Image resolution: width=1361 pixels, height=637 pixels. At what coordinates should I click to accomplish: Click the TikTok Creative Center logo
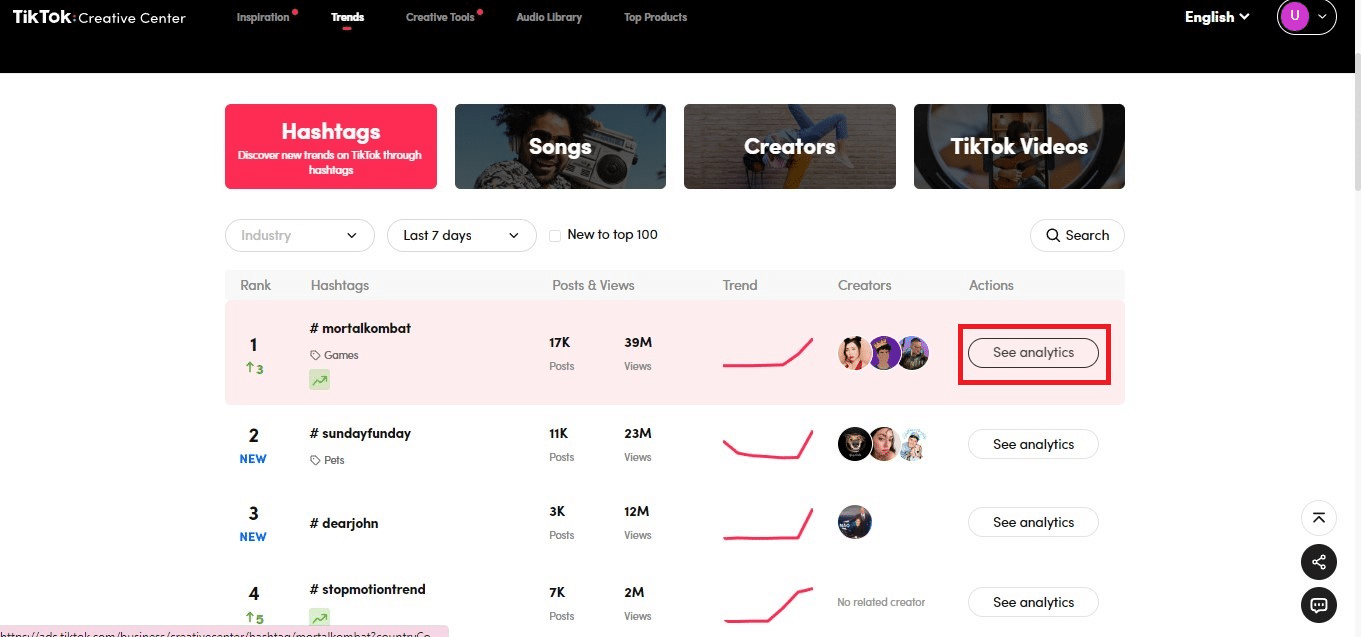tap(99, 17)
